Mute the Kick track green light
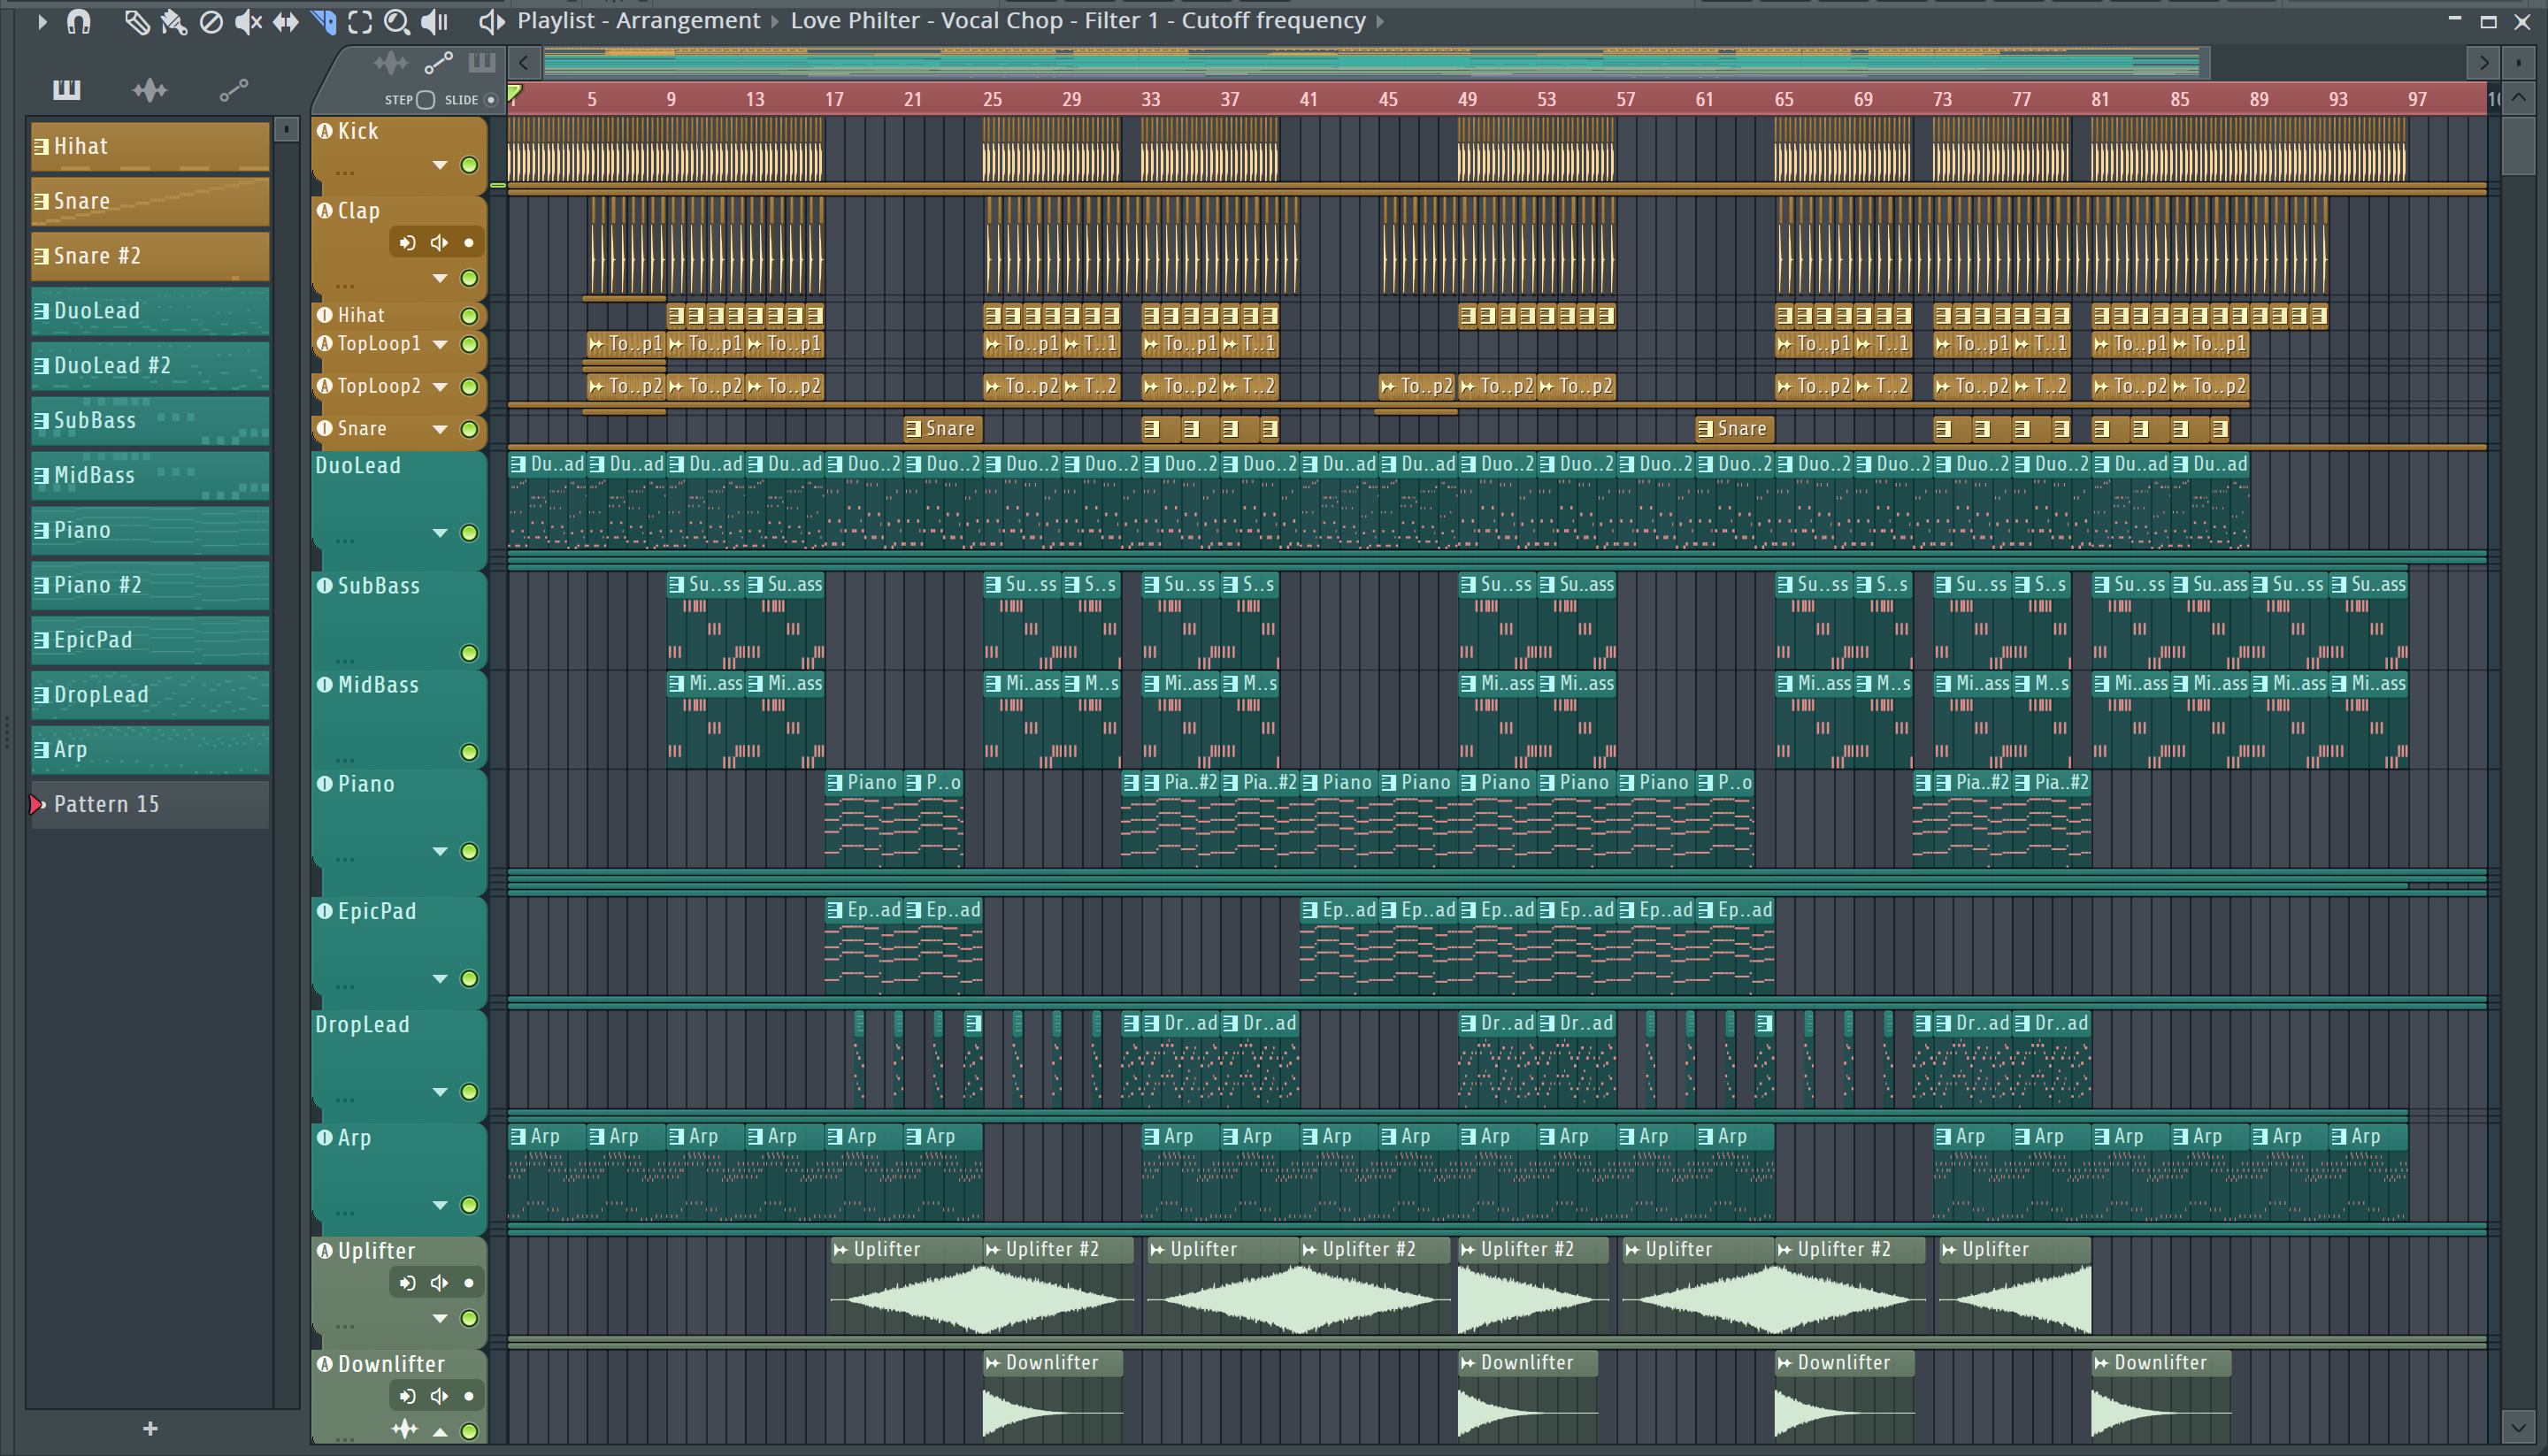2548x1456 pixels. coord(469,165)
